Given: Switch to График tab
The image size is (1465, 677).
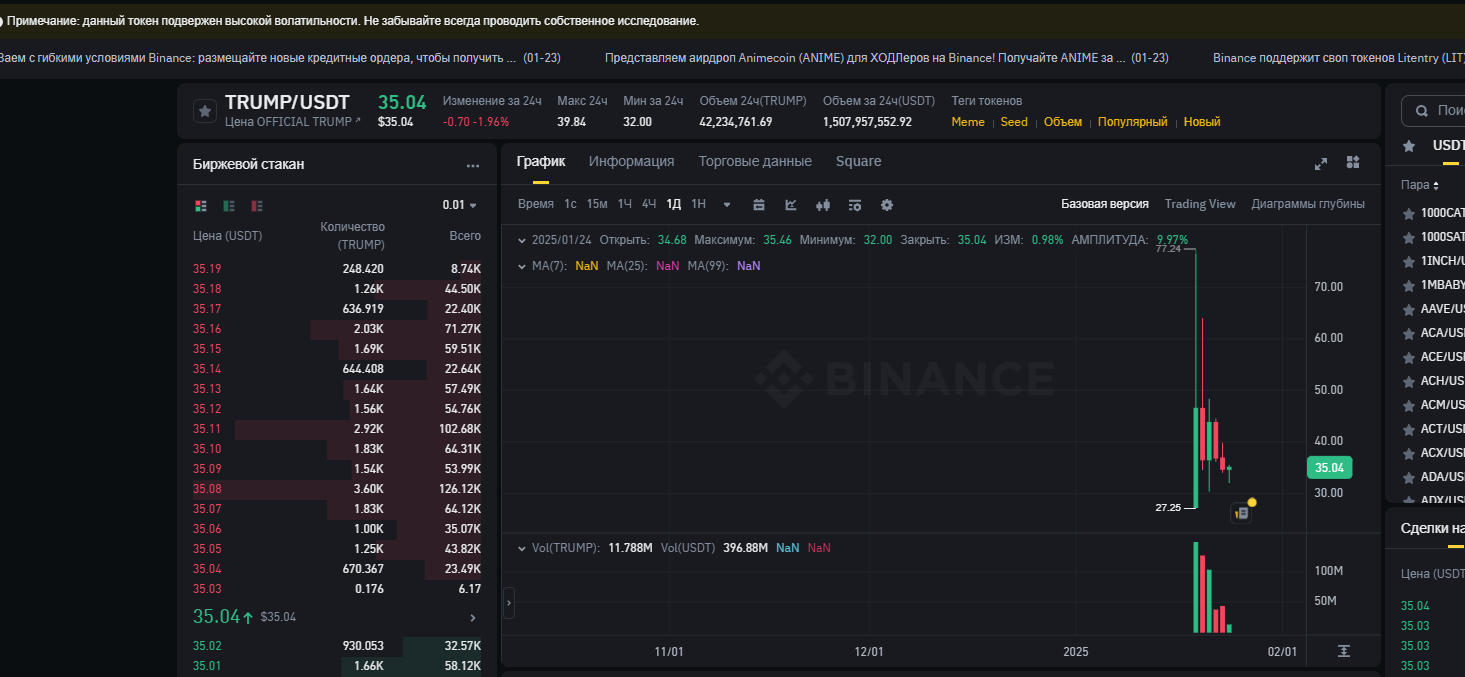Looking at the screenshot, I should pyautogui.click(x=541, y=161).
